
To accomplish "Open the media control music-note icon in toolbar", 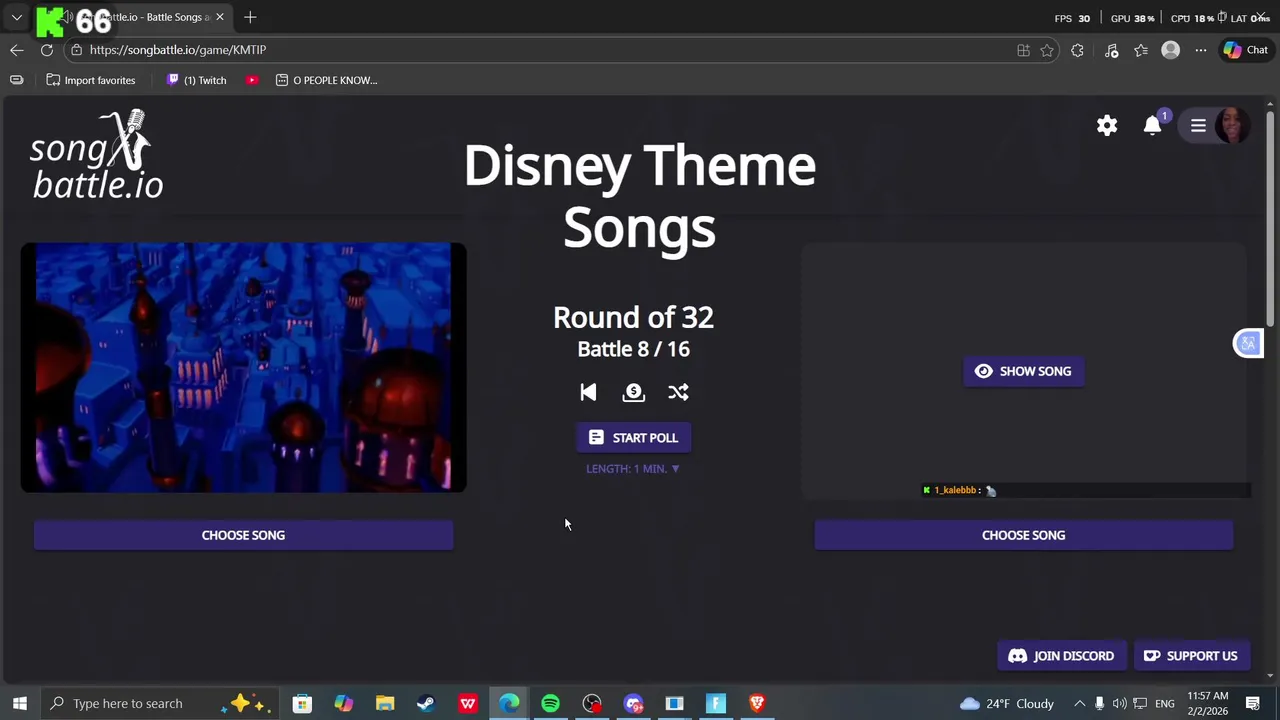I will [x=1111, y=50].
